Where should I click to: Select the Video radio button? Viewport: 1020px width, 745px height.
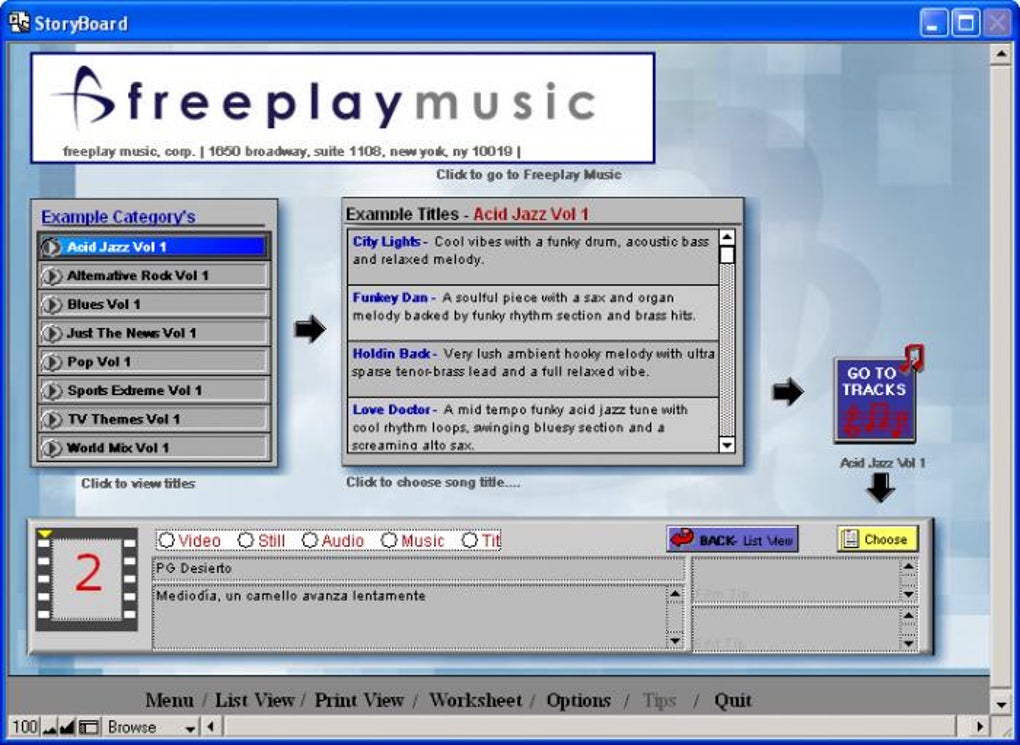tap(167, 541)
